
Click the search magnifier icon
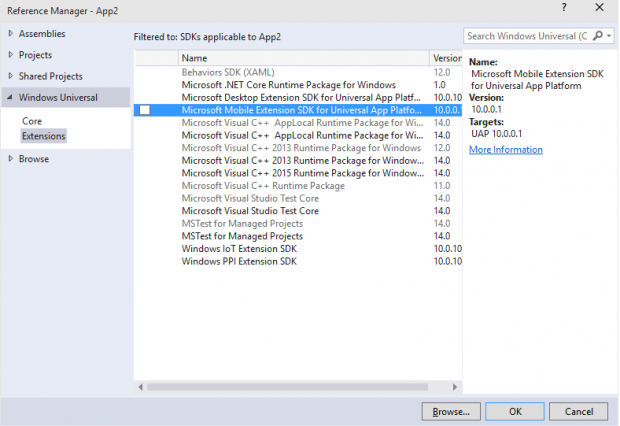point(597,36)
